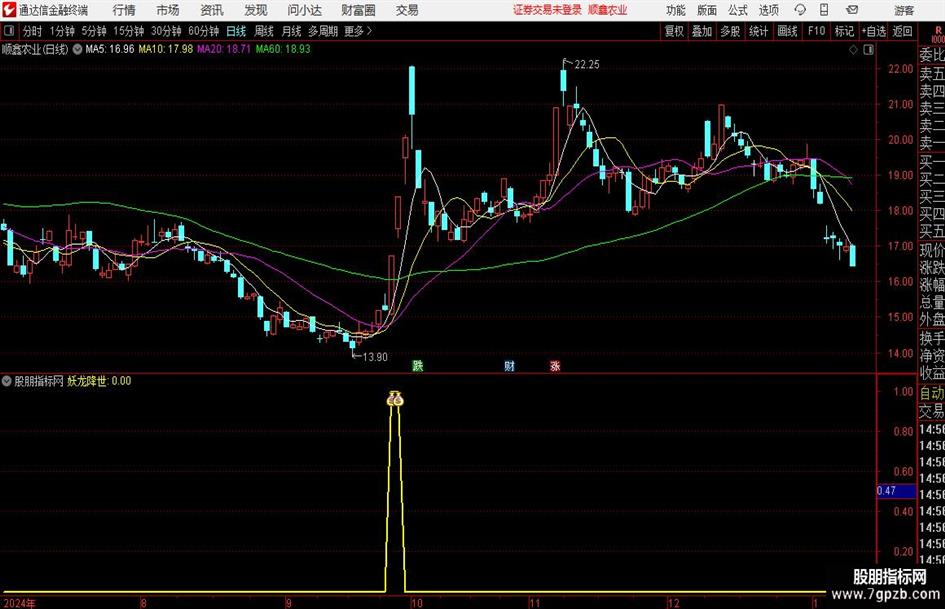Click the 返回 back button
Viewport: 945px width, 609px height.
pos(902,31)
